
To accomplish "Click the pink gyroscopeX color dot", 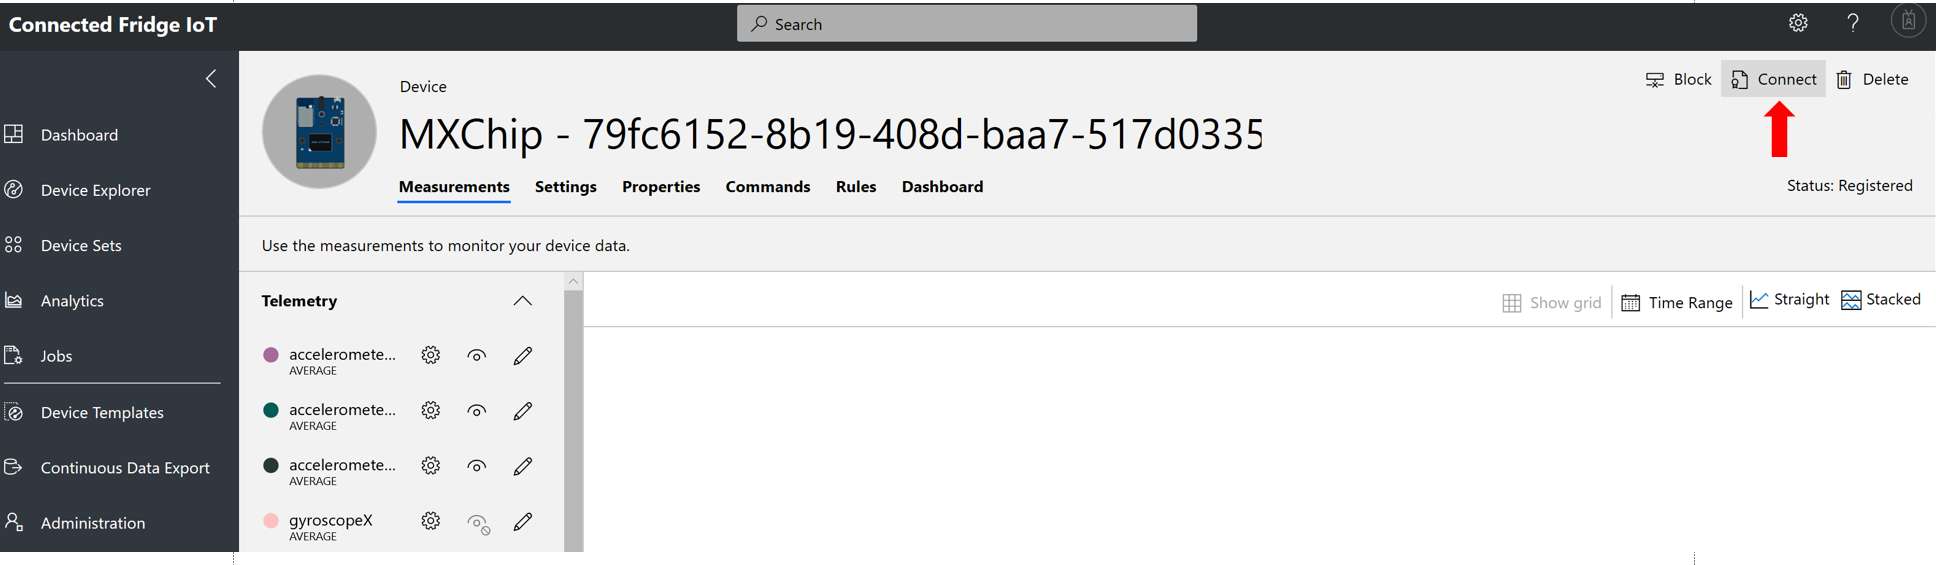I will 270,521.
